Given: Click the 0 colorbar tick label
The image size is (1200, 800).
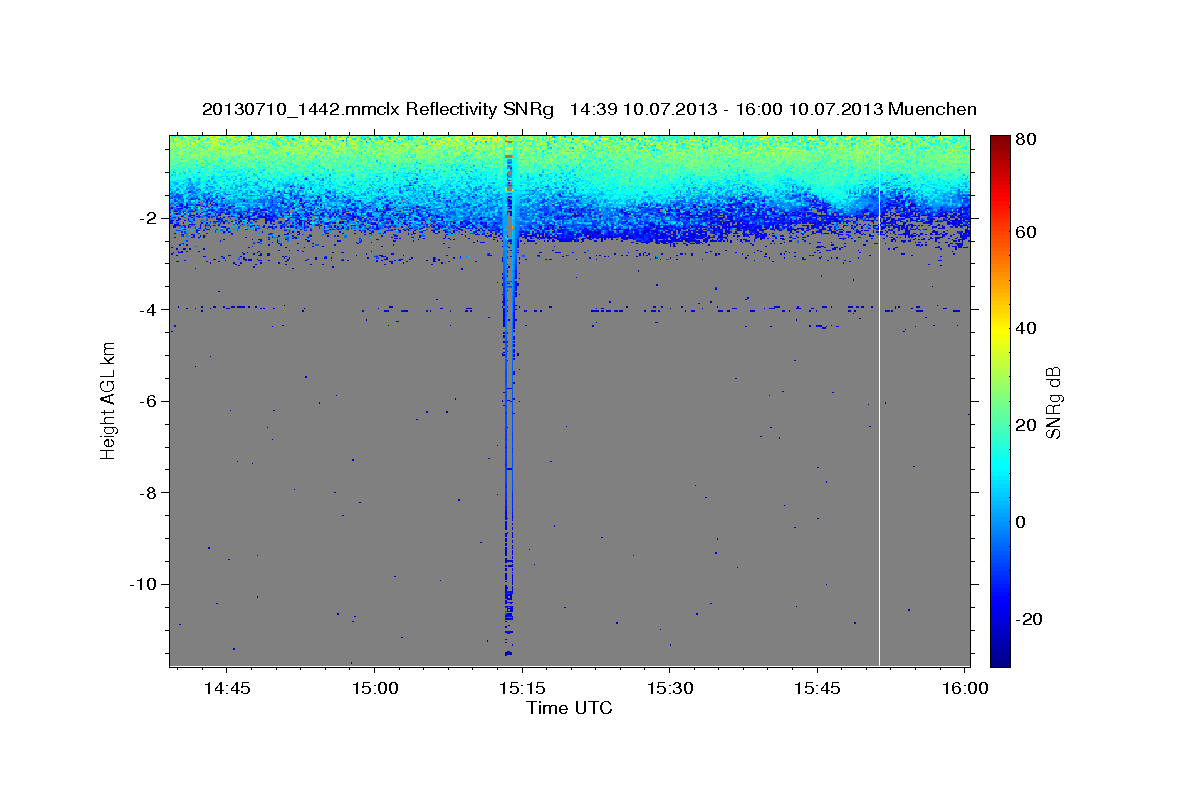Looking at the screenshot, I should pos(1022,522).
